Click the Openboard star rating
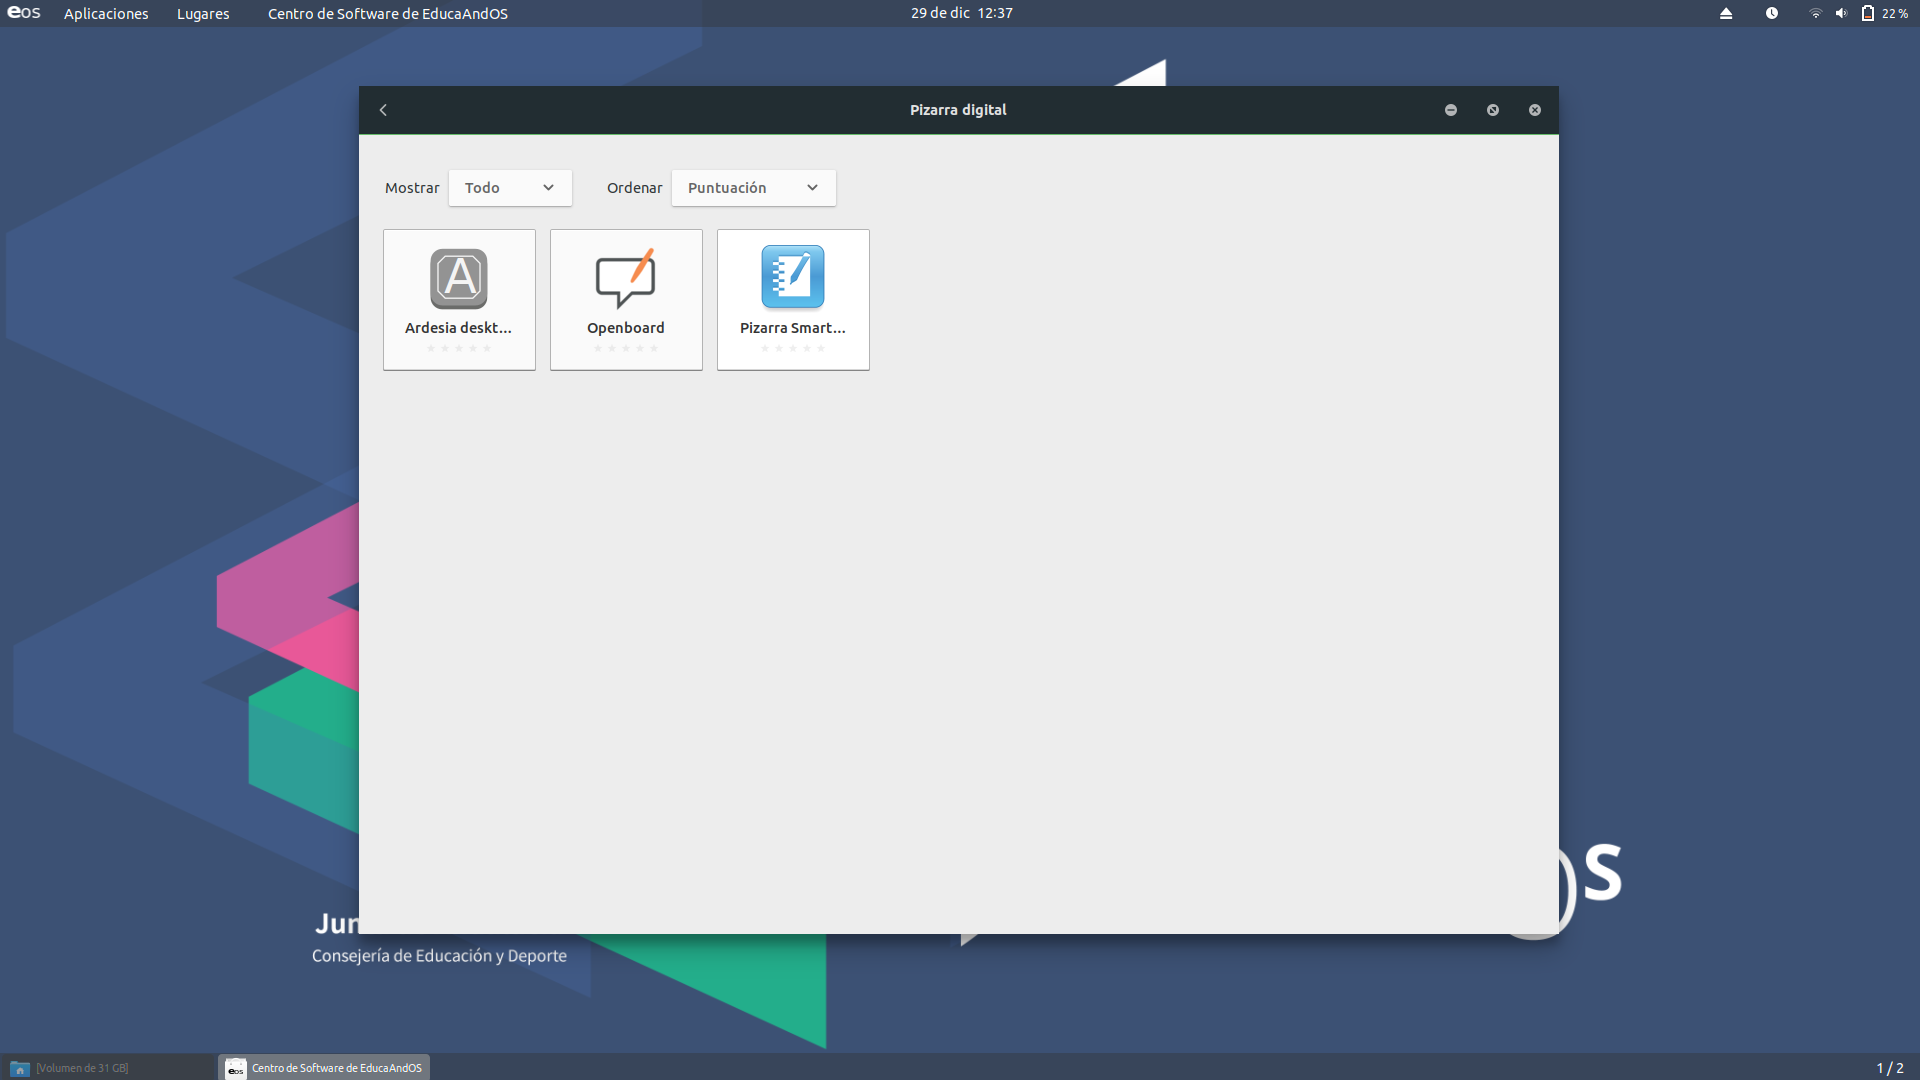This screenshot has width=1920, height=1080. 626,349
